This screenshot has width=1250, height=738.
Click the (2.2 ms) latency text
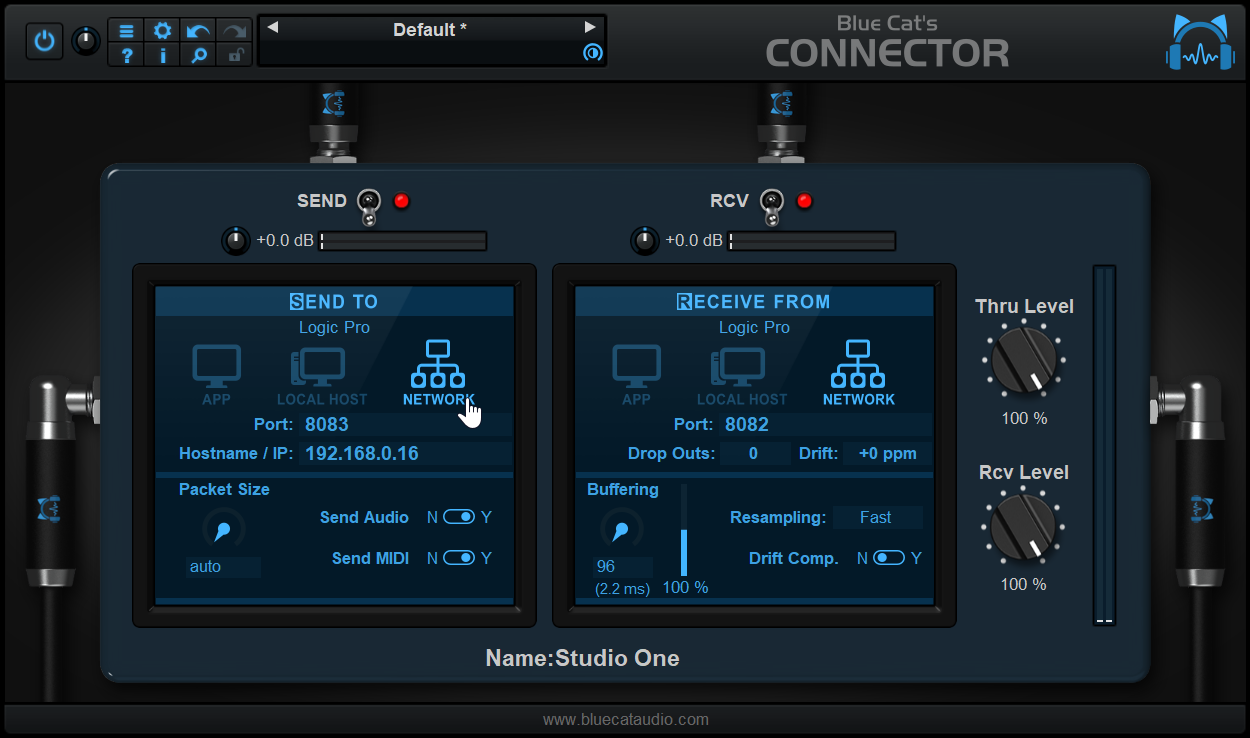pyautogui.click(x=622, y=589)
